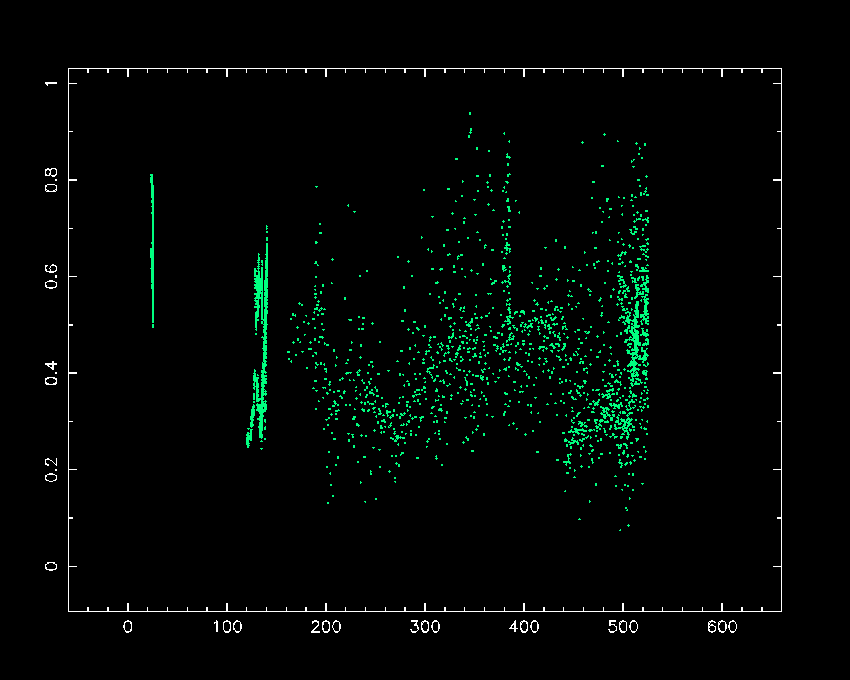Click the x-axis label 400
The width and height of the screenshot is (850, 680).
524,627
